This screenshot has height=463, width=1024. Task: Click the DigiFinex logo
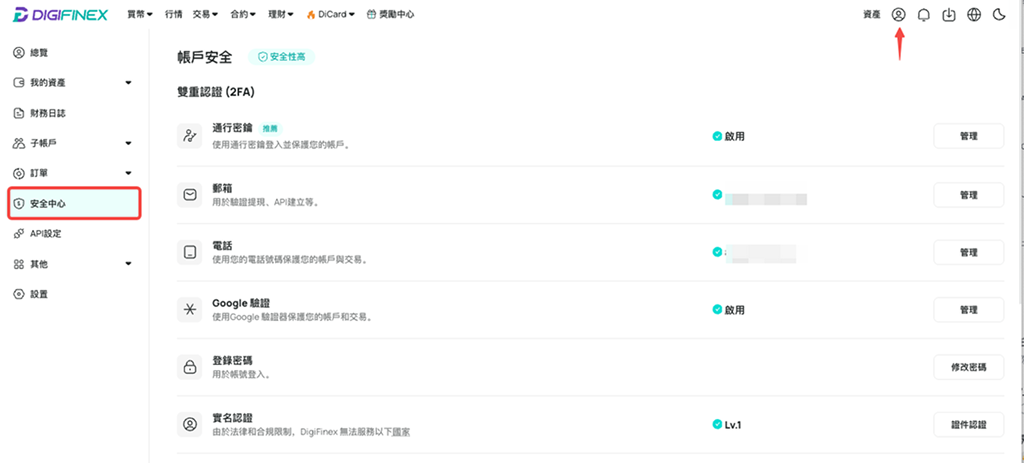click(59, 14)
